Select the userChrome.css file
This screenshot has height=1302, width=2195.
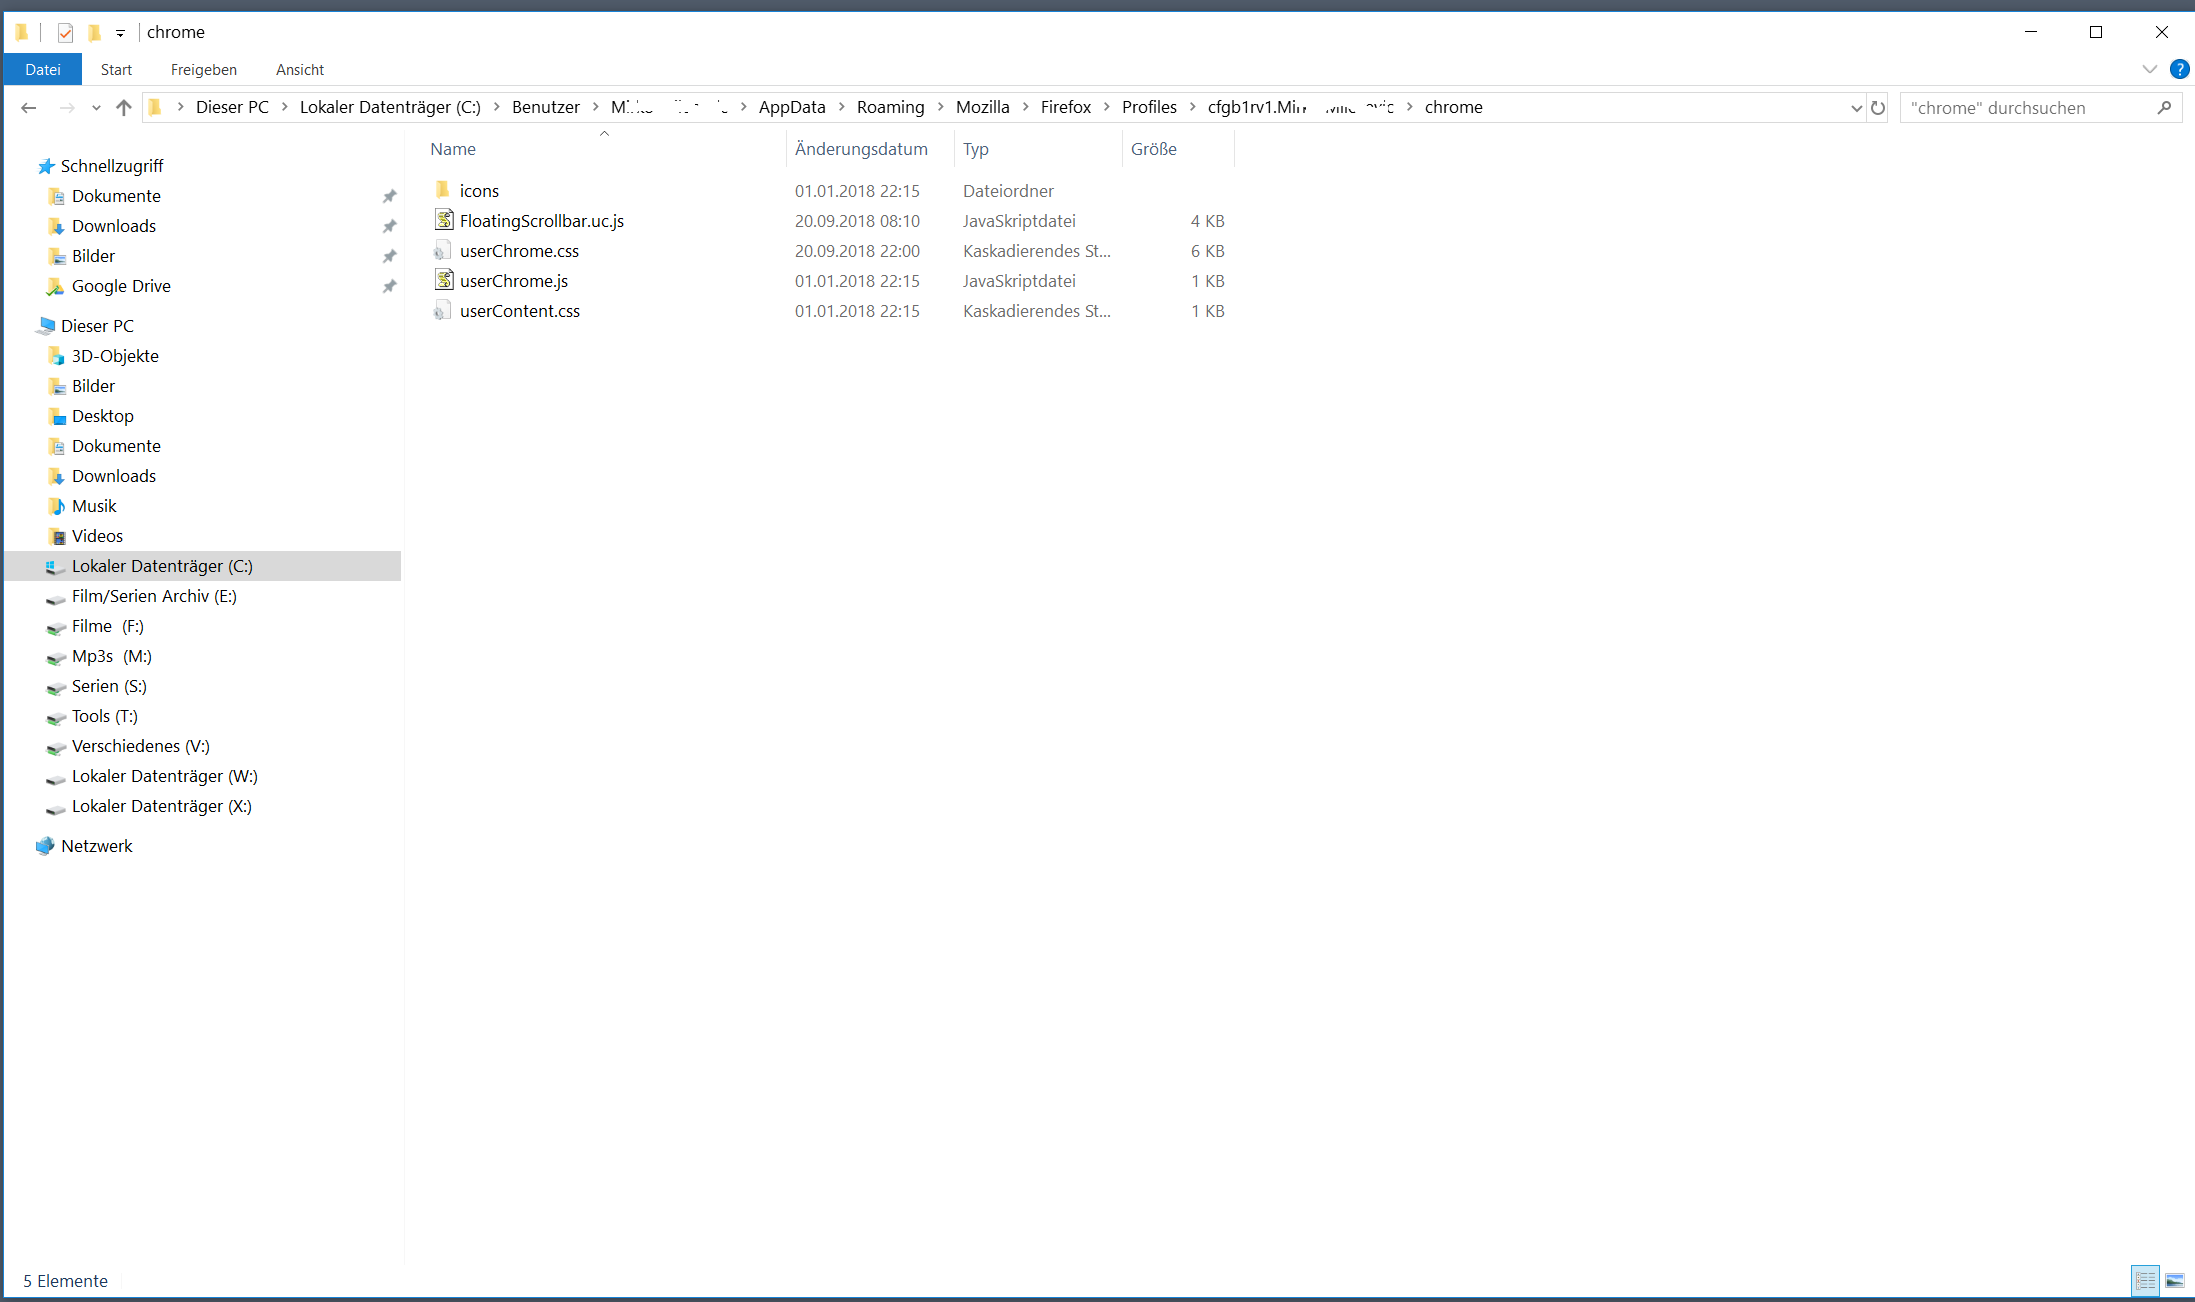519,251
